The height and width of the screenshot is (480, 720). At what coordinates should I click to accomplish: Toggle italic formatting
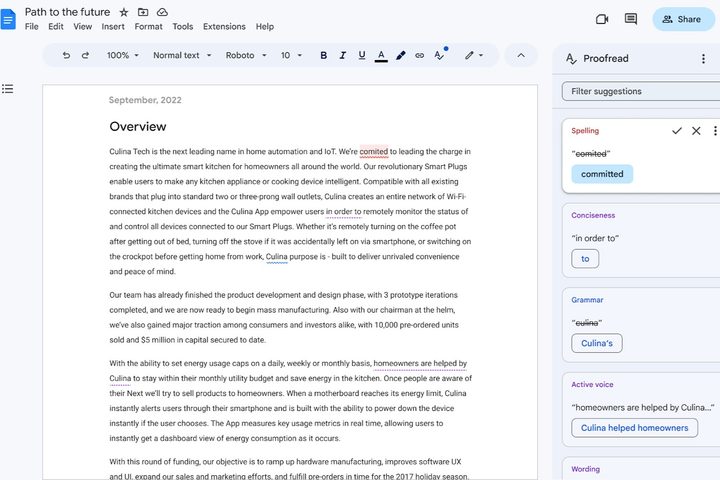point(343,55)
